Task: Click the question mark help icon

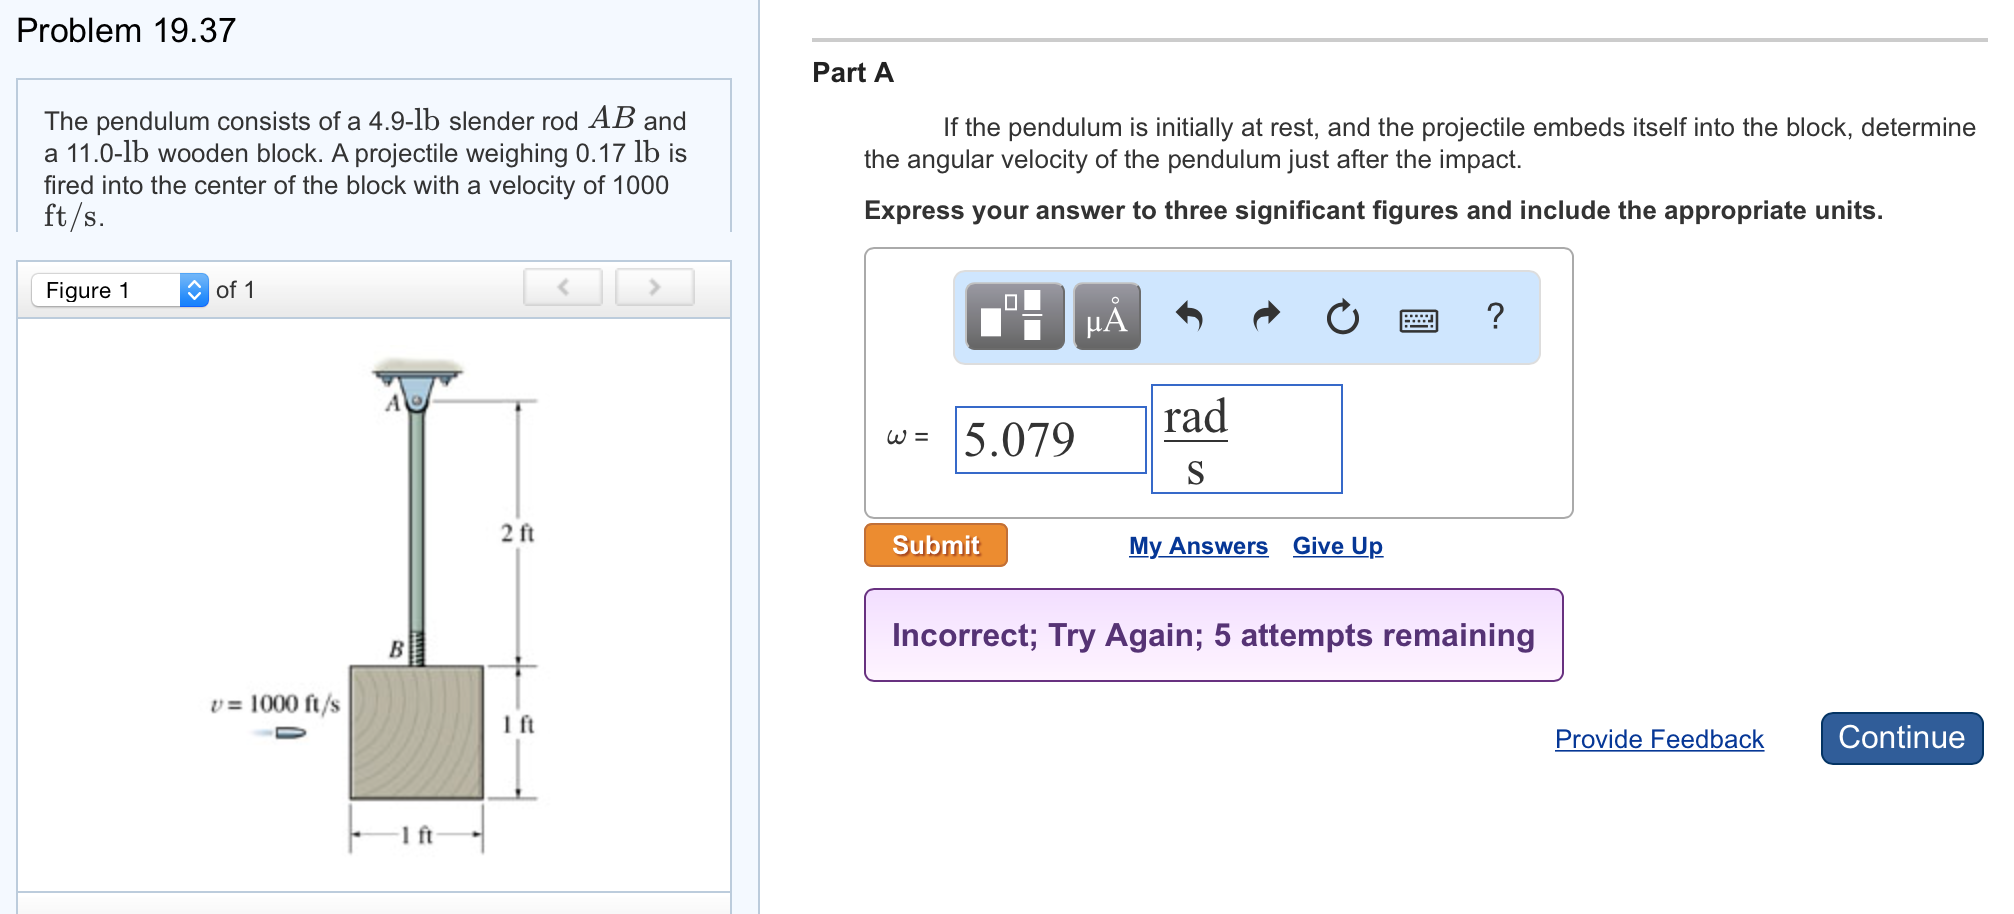Action: (x=1495, y=318)
